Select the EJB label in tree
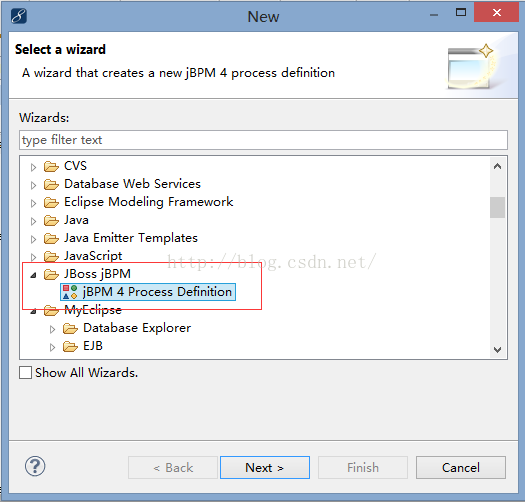Viewport: 525px width, 502px height. coord(93,346)
